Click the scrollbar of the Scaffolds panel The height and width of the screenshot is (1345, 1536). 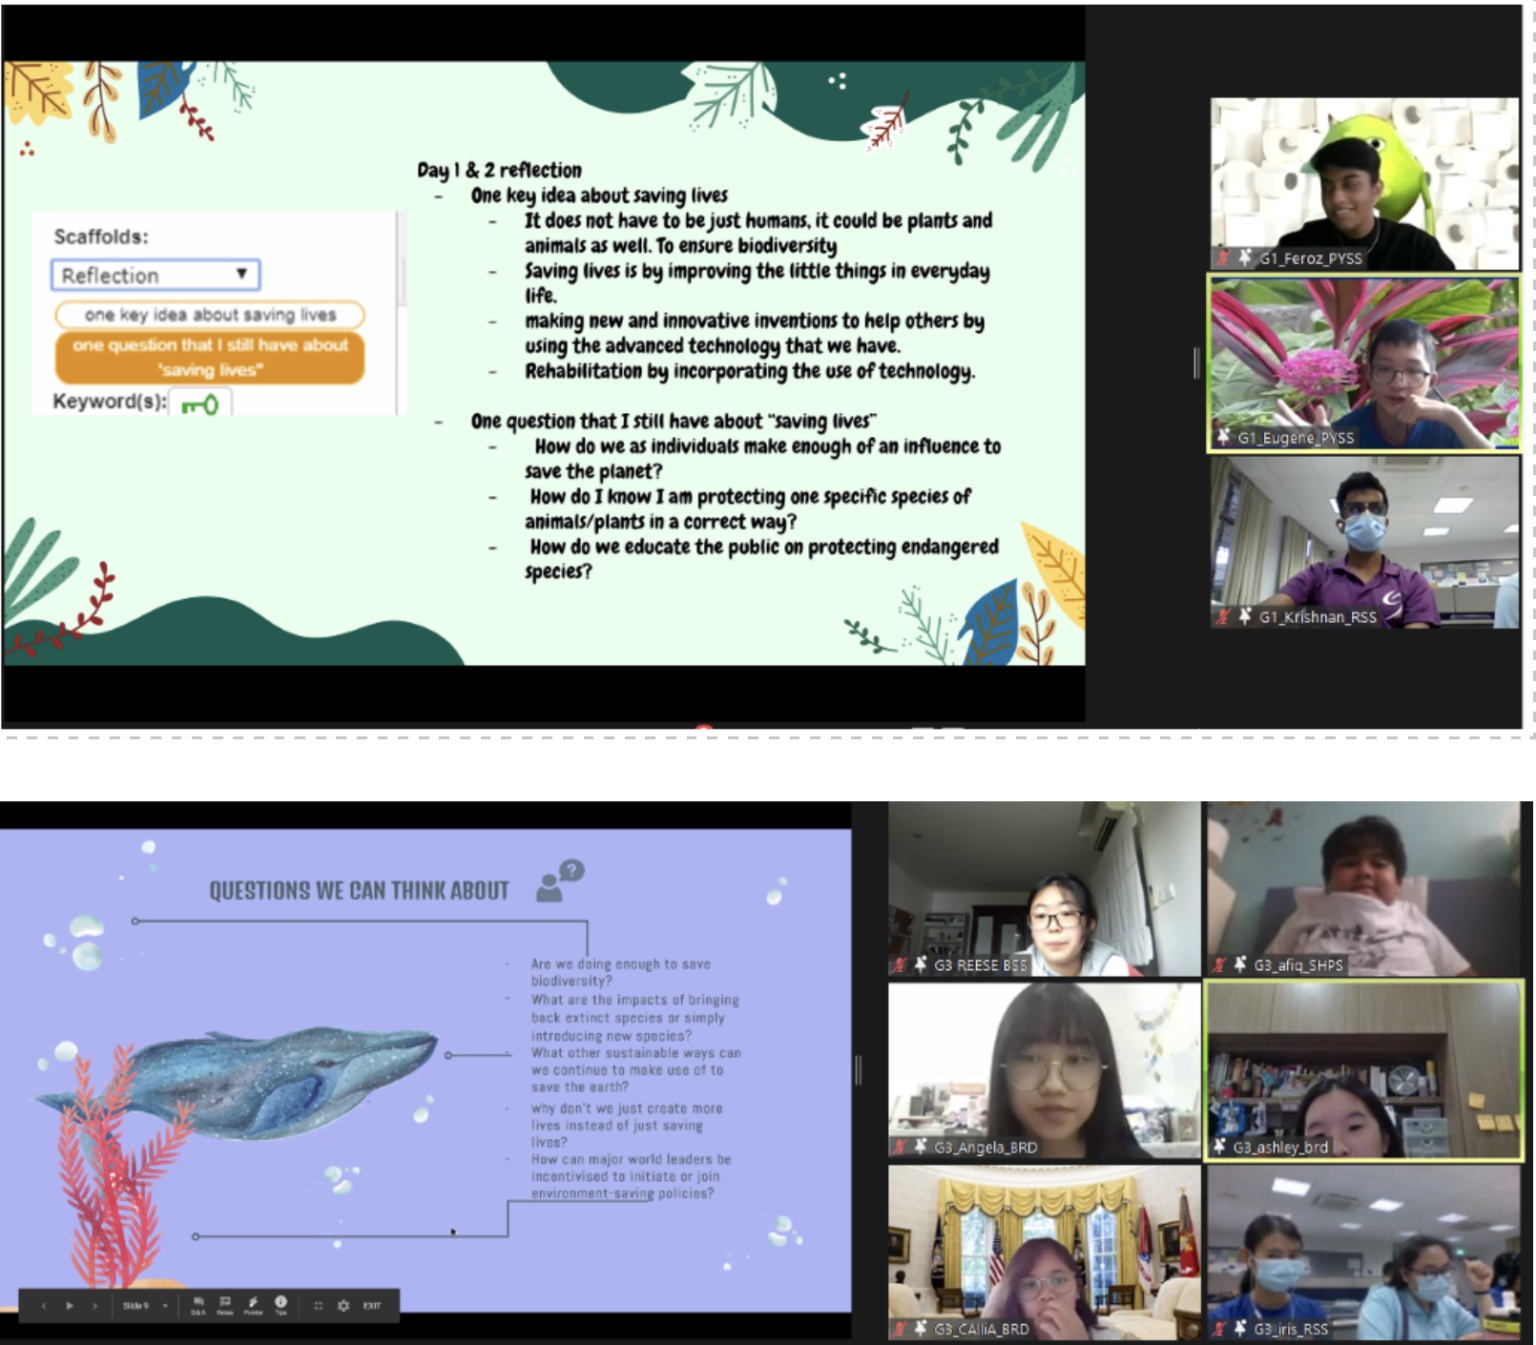402,280
